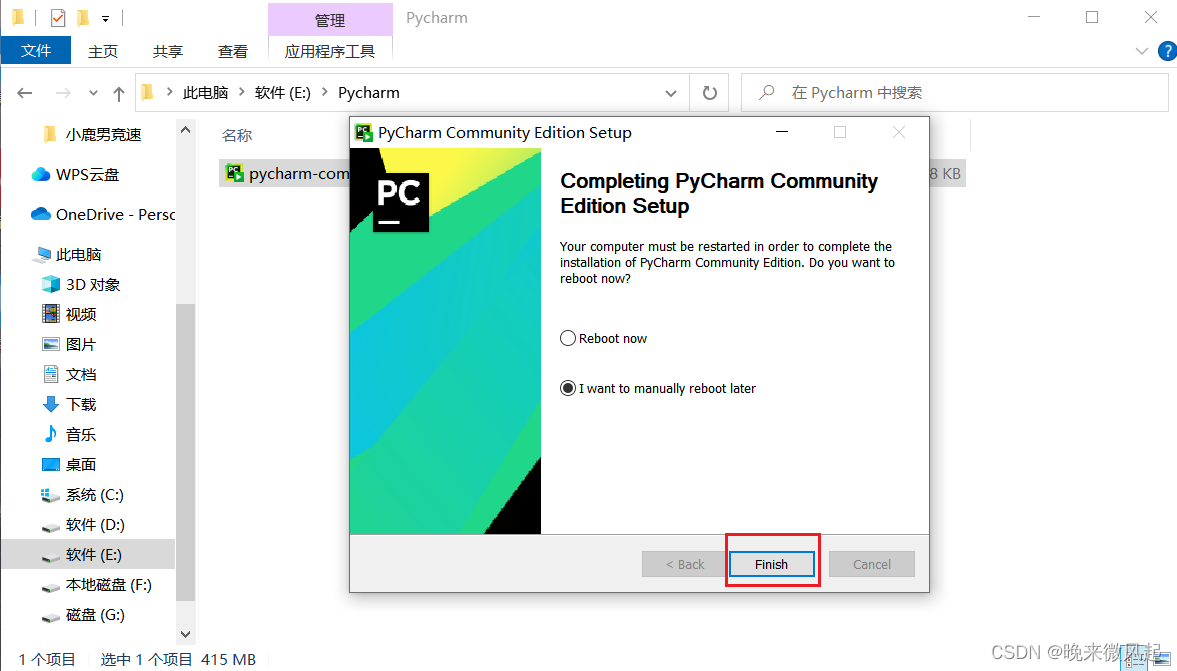
Task: Go up one folder level
Action: pyautogui.click(x=119, y=93)
